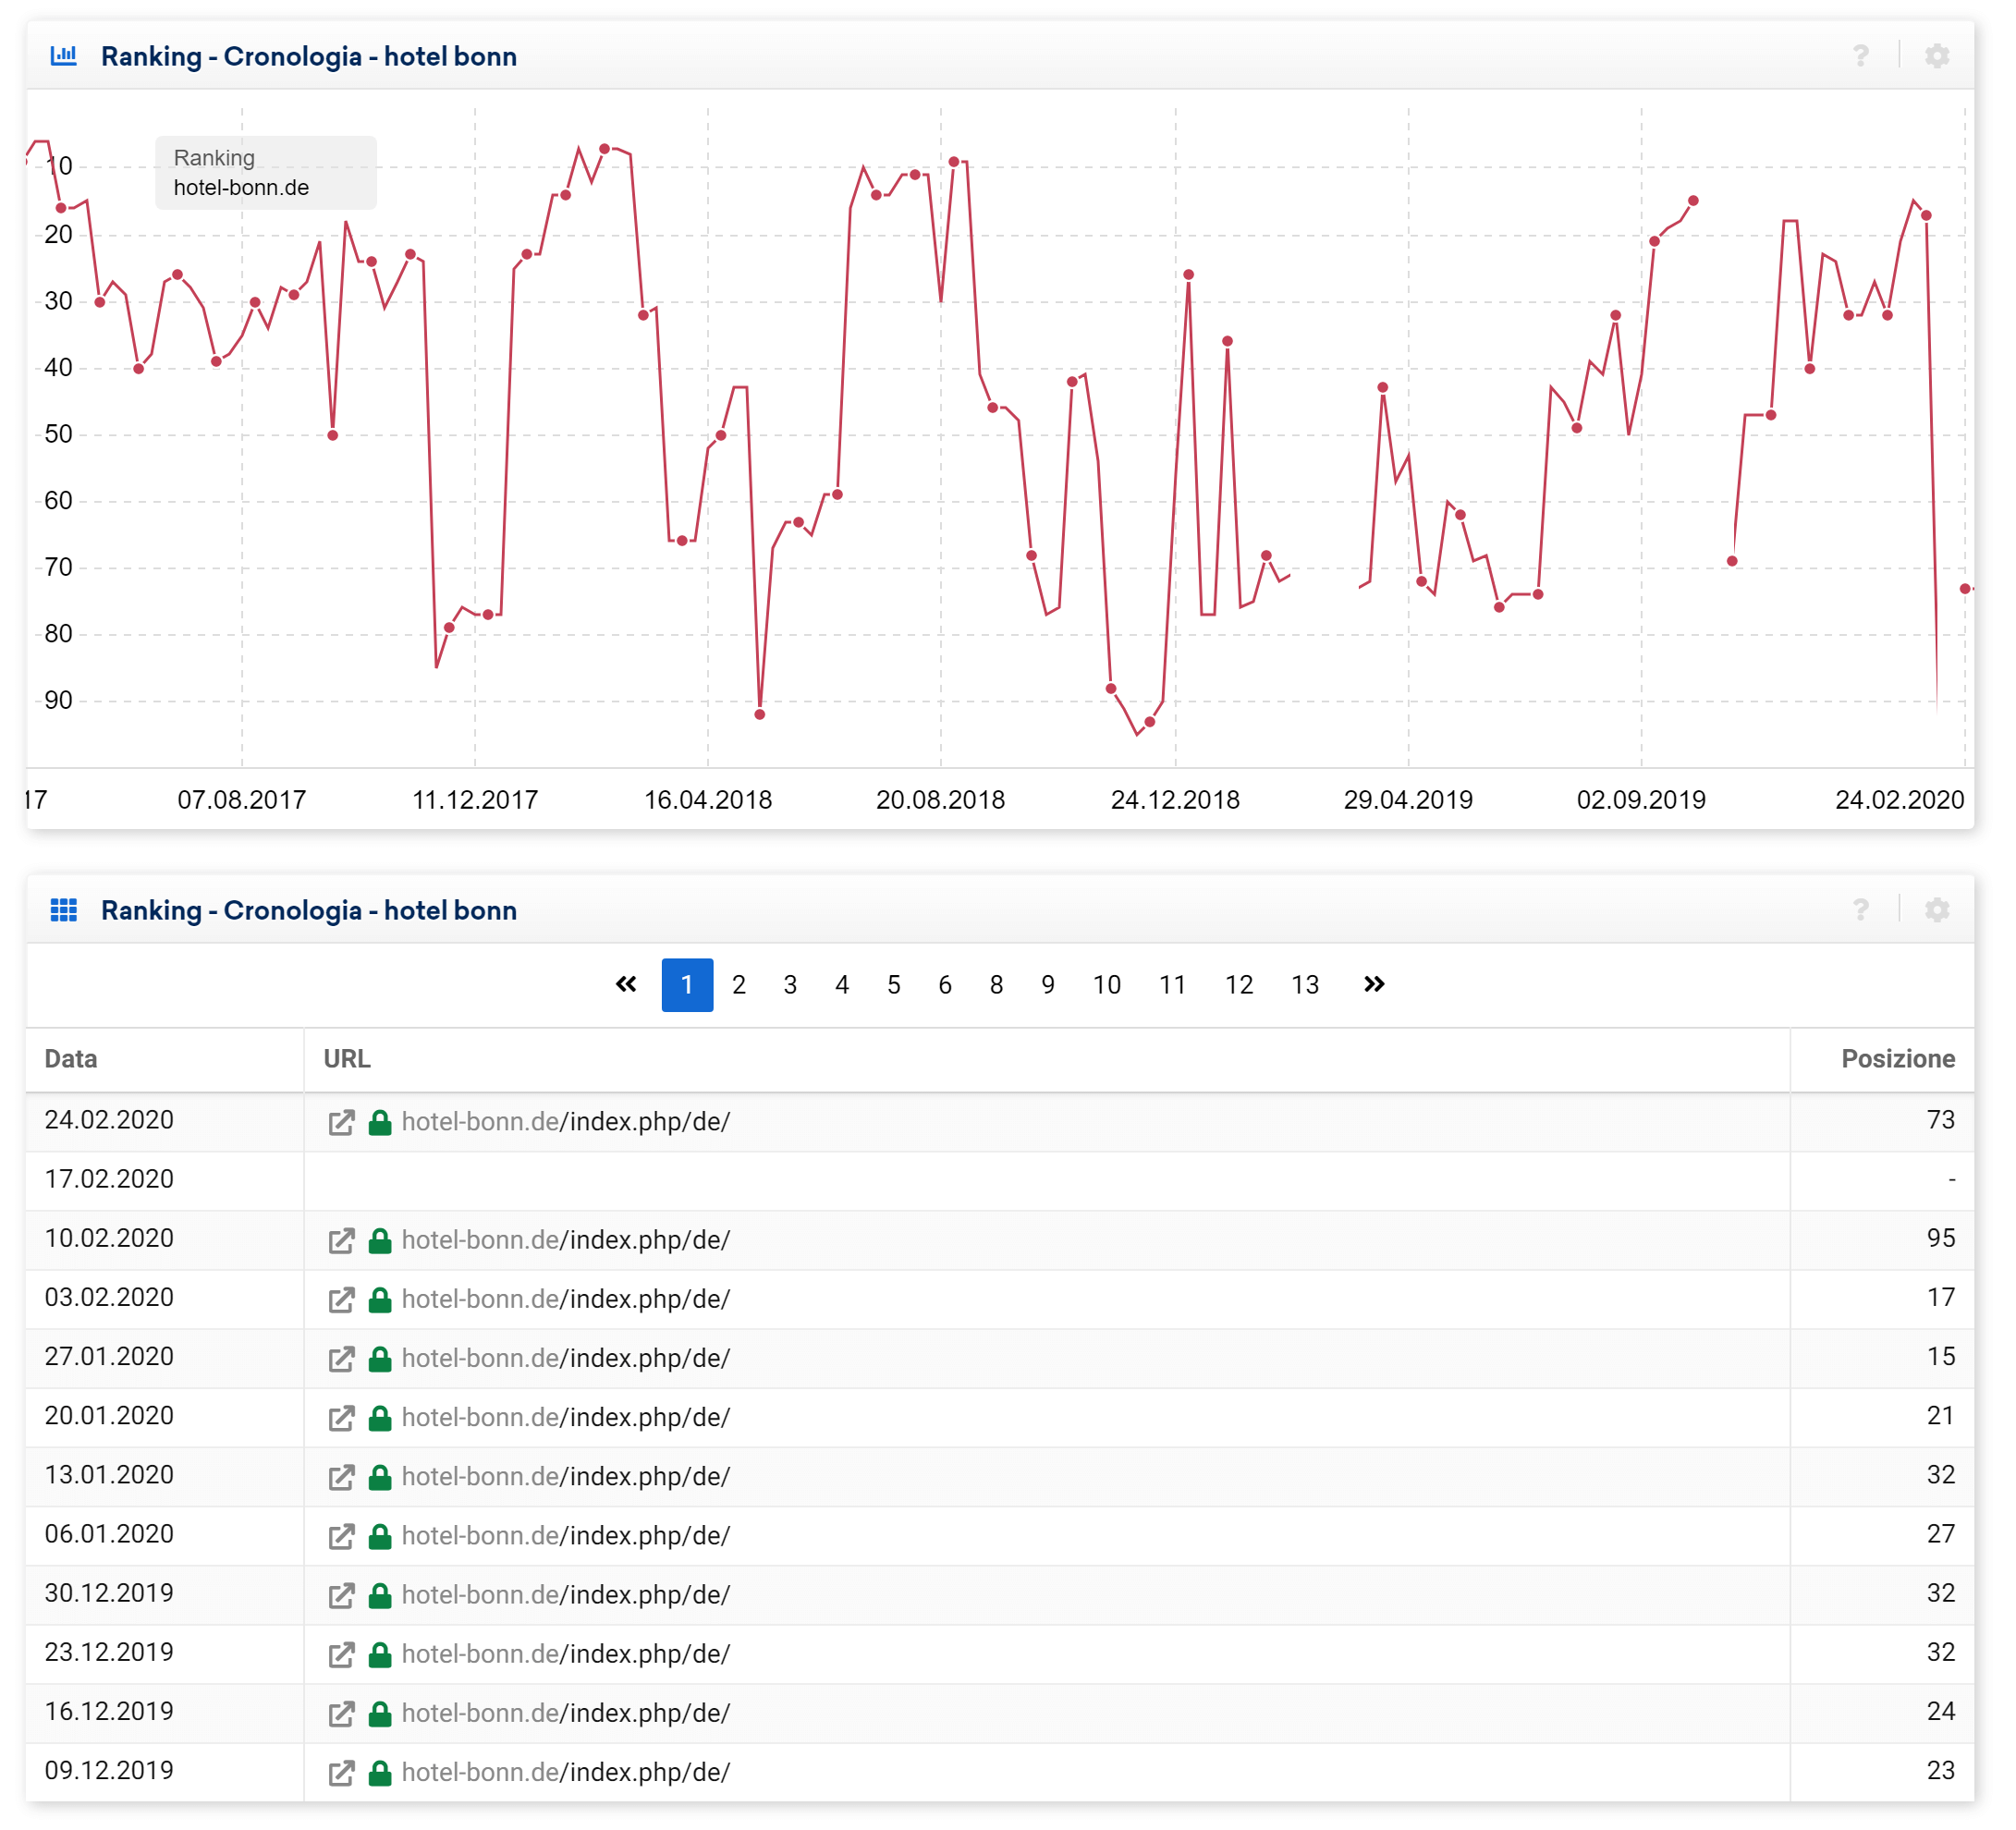Click the 24.02.2020 label on chart axis

(x=1899, y=800)
